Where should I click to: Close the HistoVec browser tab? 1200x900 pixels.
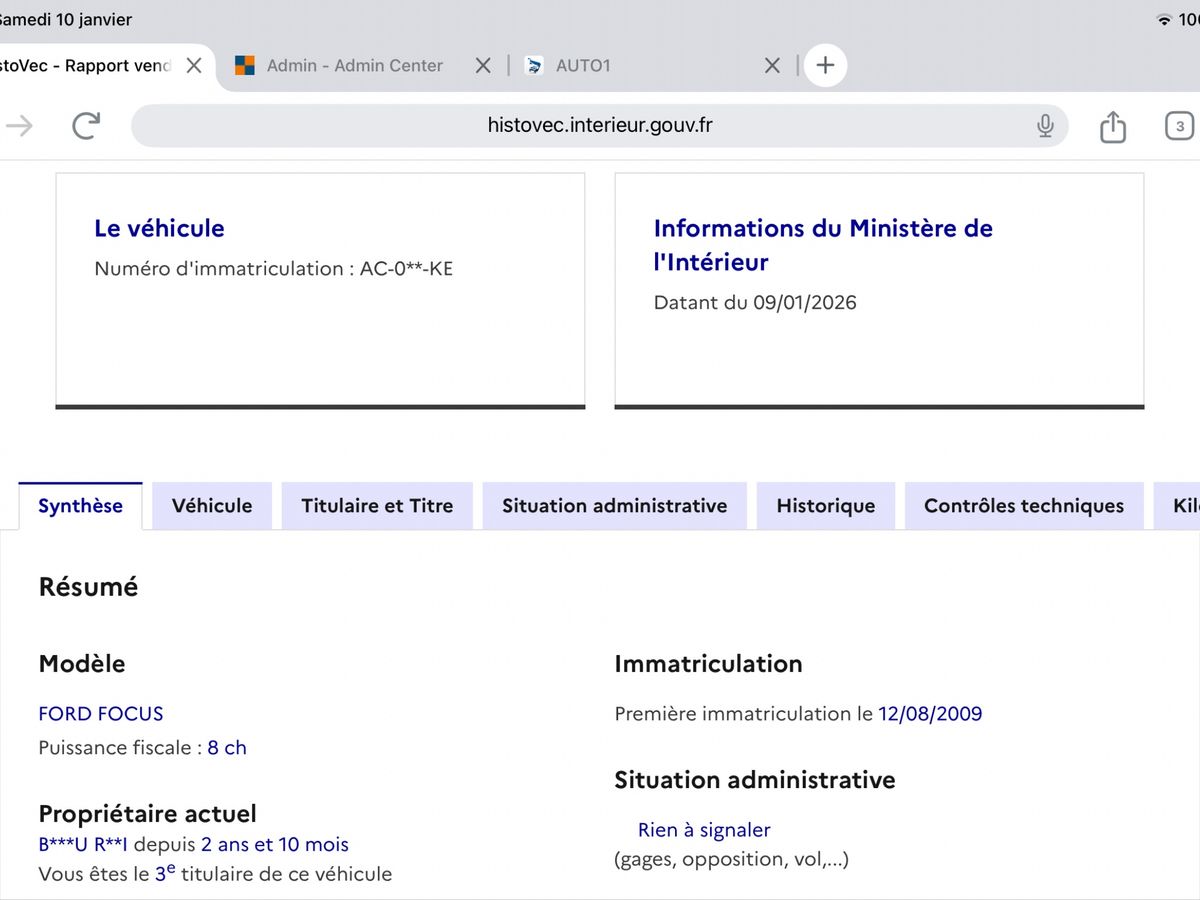point(194,65)
